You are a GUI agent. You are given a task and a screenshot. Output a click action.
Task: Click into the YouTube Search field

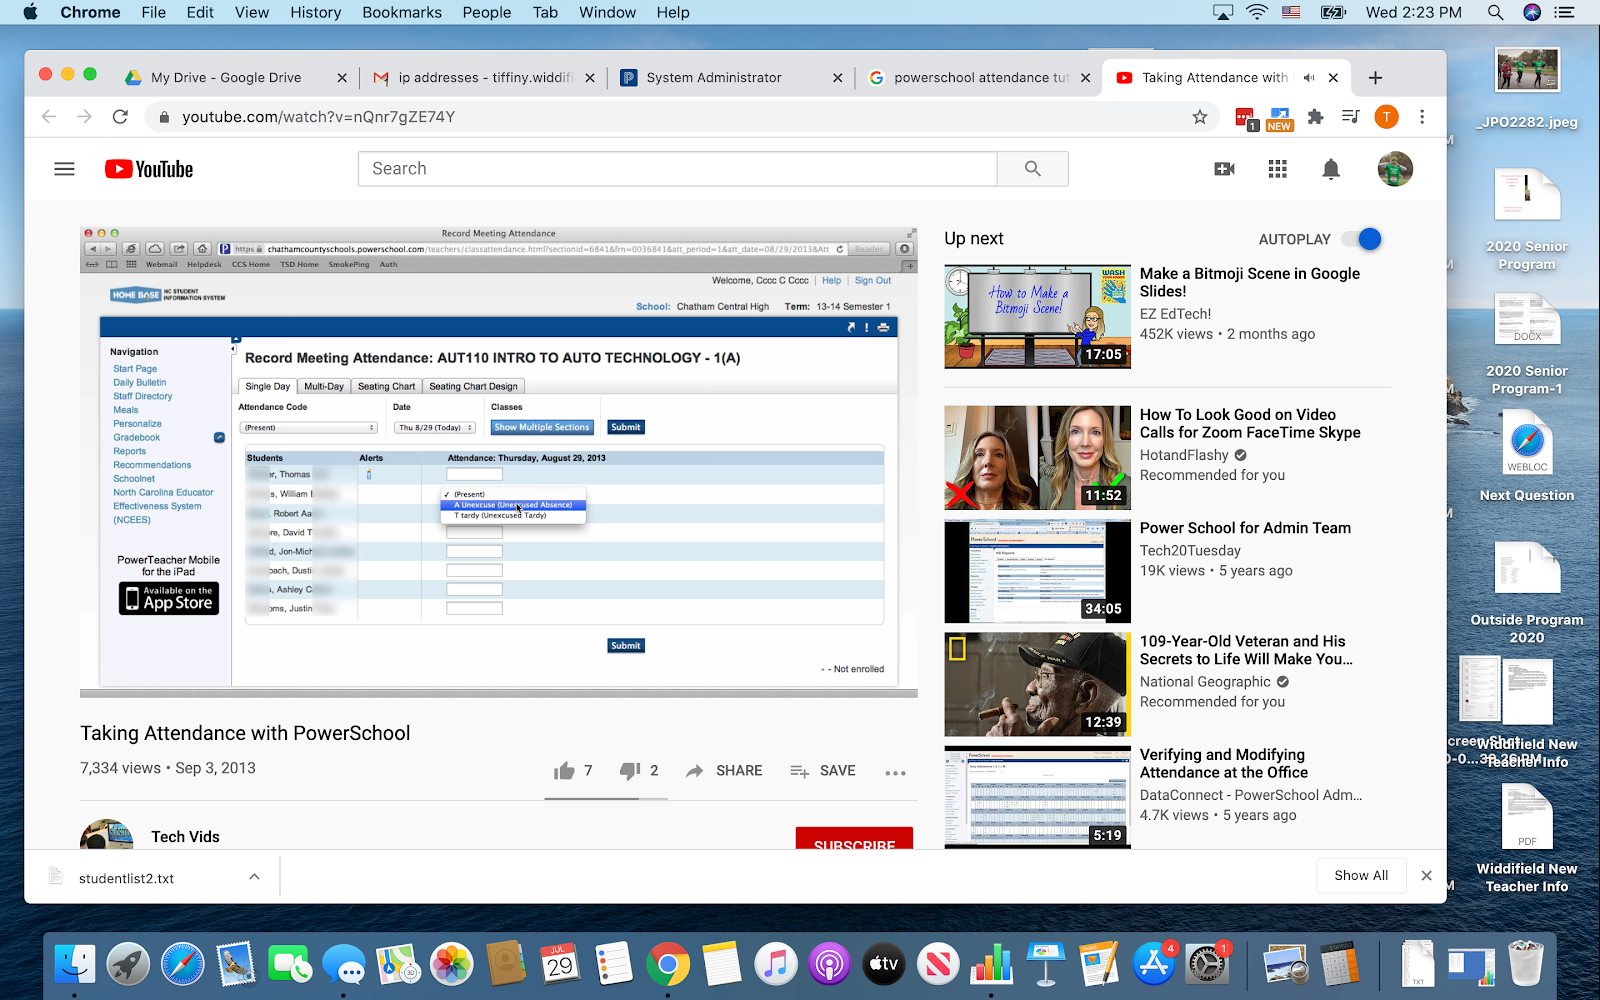click(x=678, y=169)
